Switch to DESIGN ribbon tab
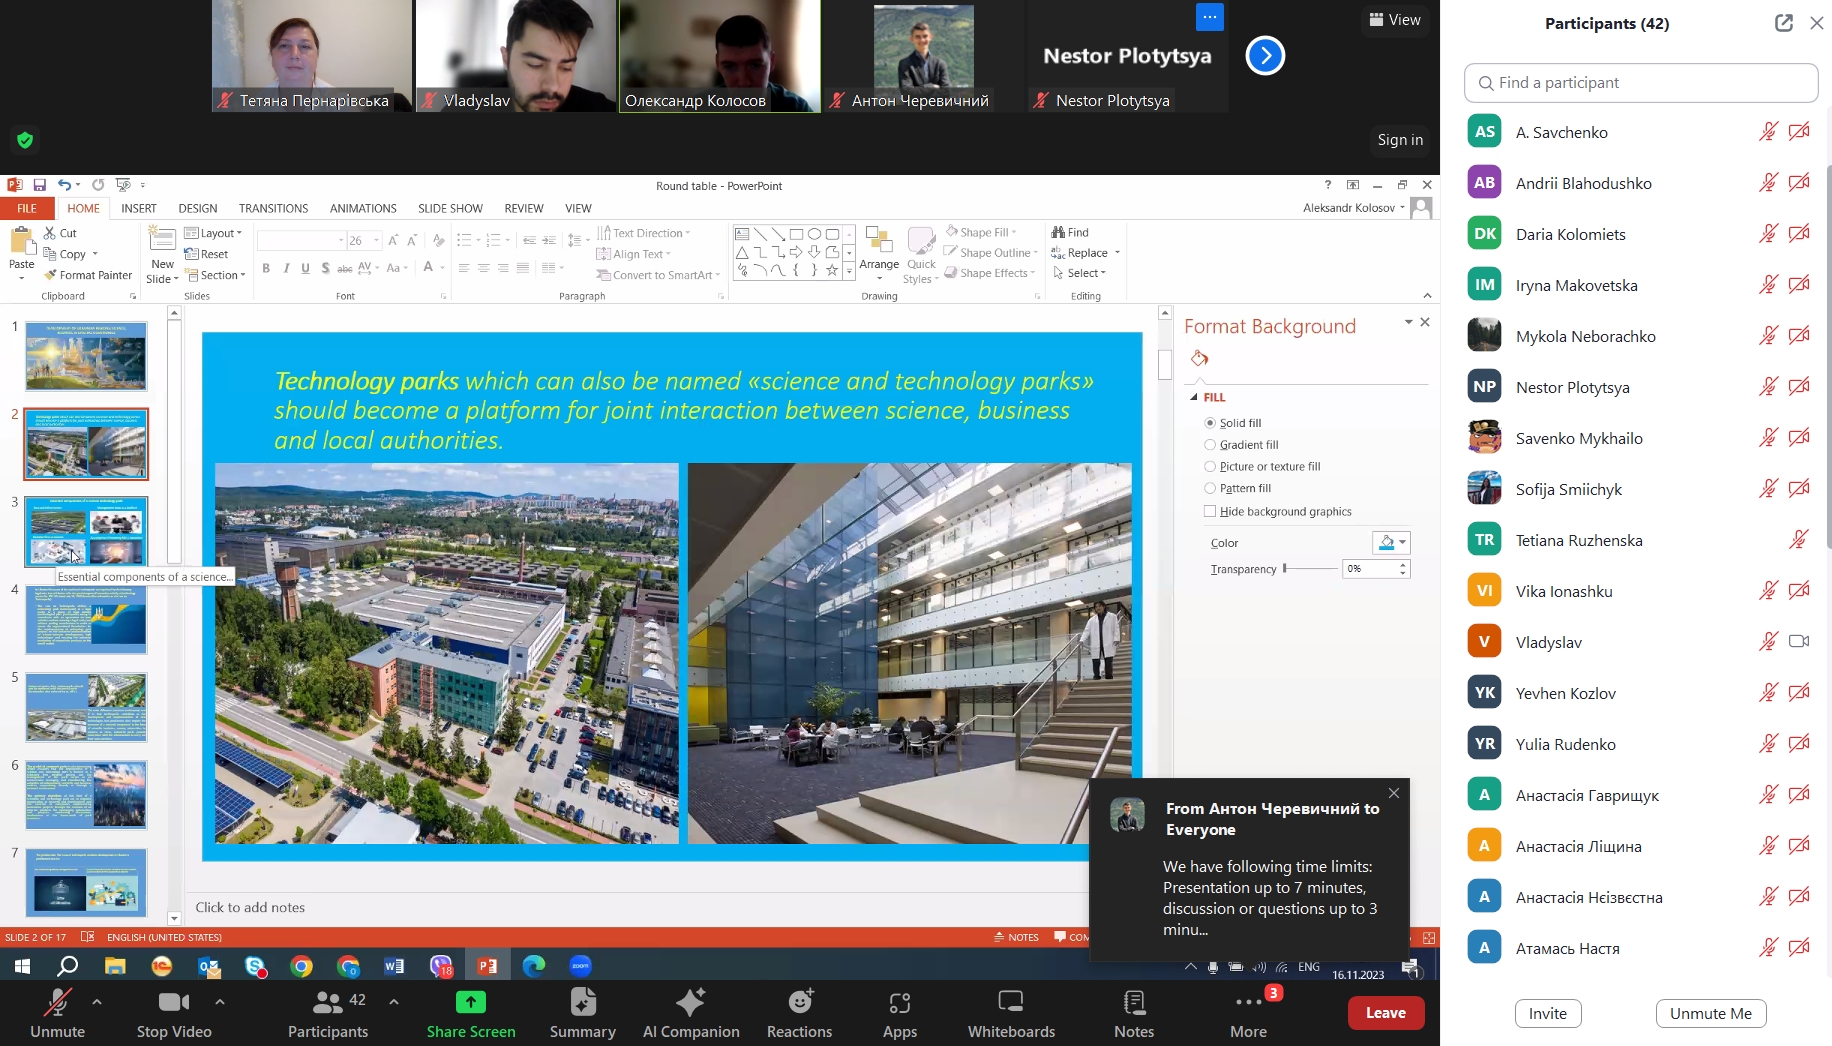Viewport: 1832px width, 1046px height. (x=198, y=208)
